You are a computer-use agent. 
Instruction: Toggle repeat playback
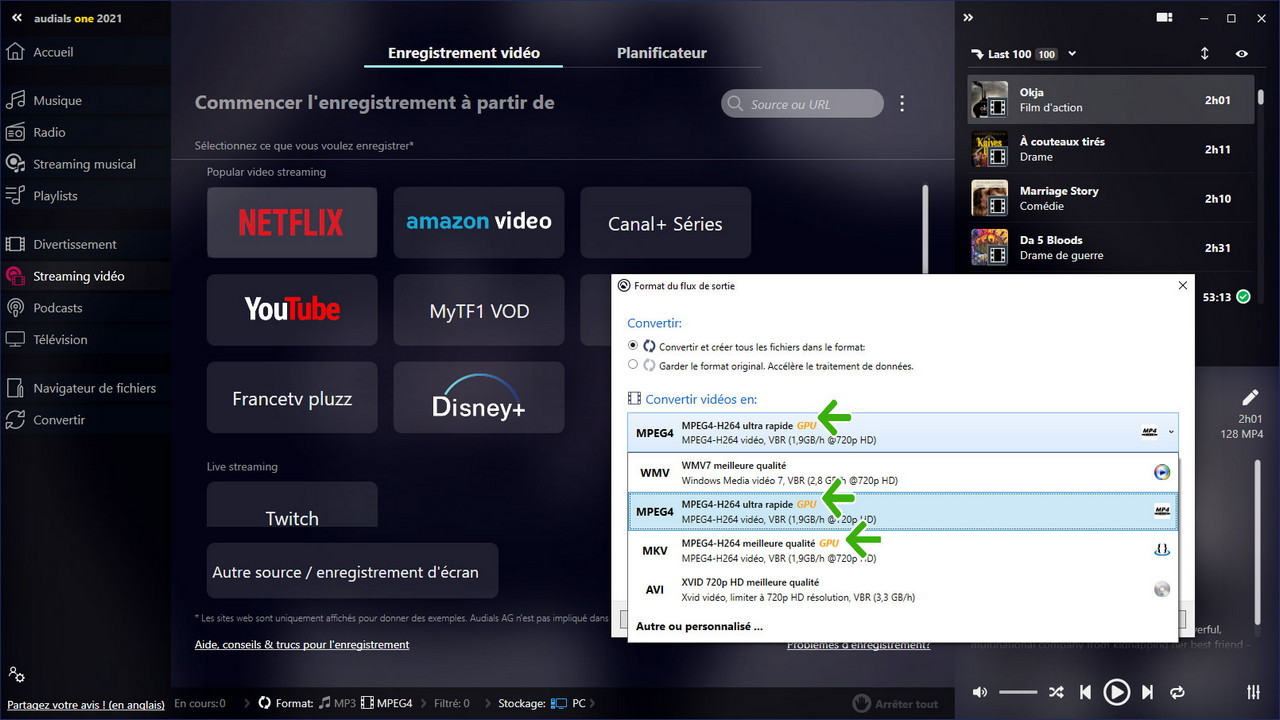1177,692
